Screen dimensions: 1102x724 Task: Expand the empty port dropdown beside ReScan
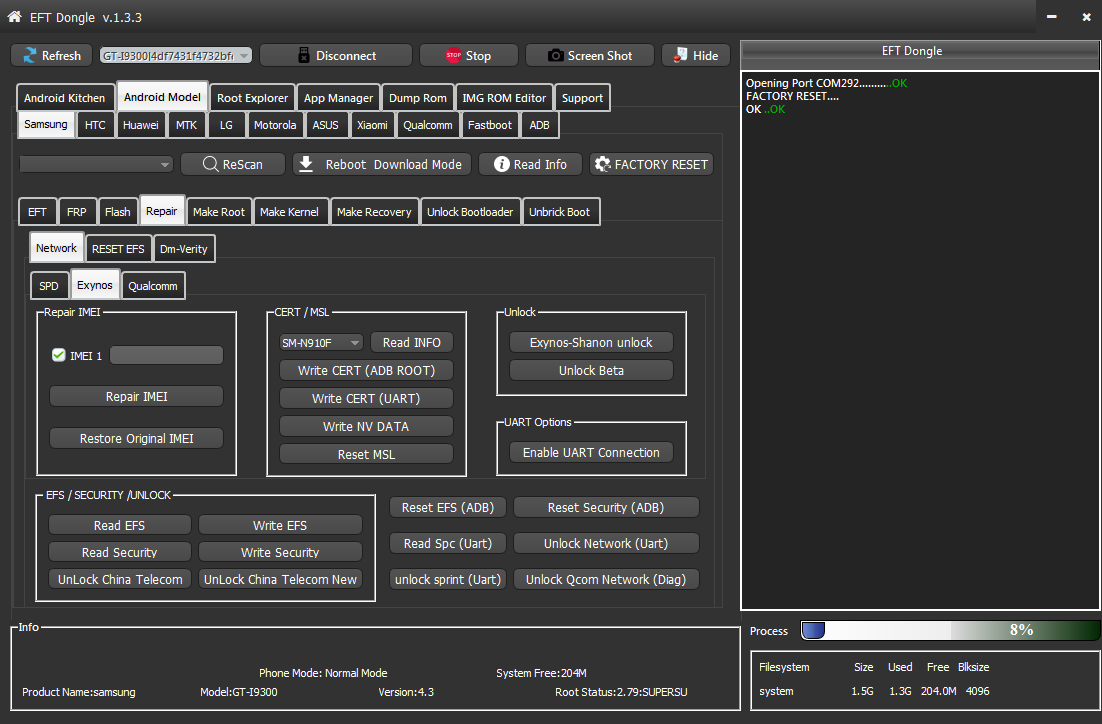96,164
